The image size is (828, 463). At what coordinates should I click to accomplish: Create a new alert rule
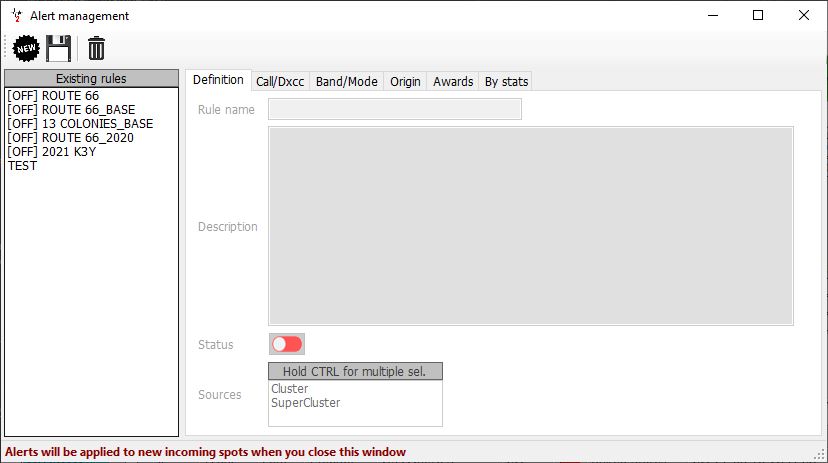click(x=26, y=49)
